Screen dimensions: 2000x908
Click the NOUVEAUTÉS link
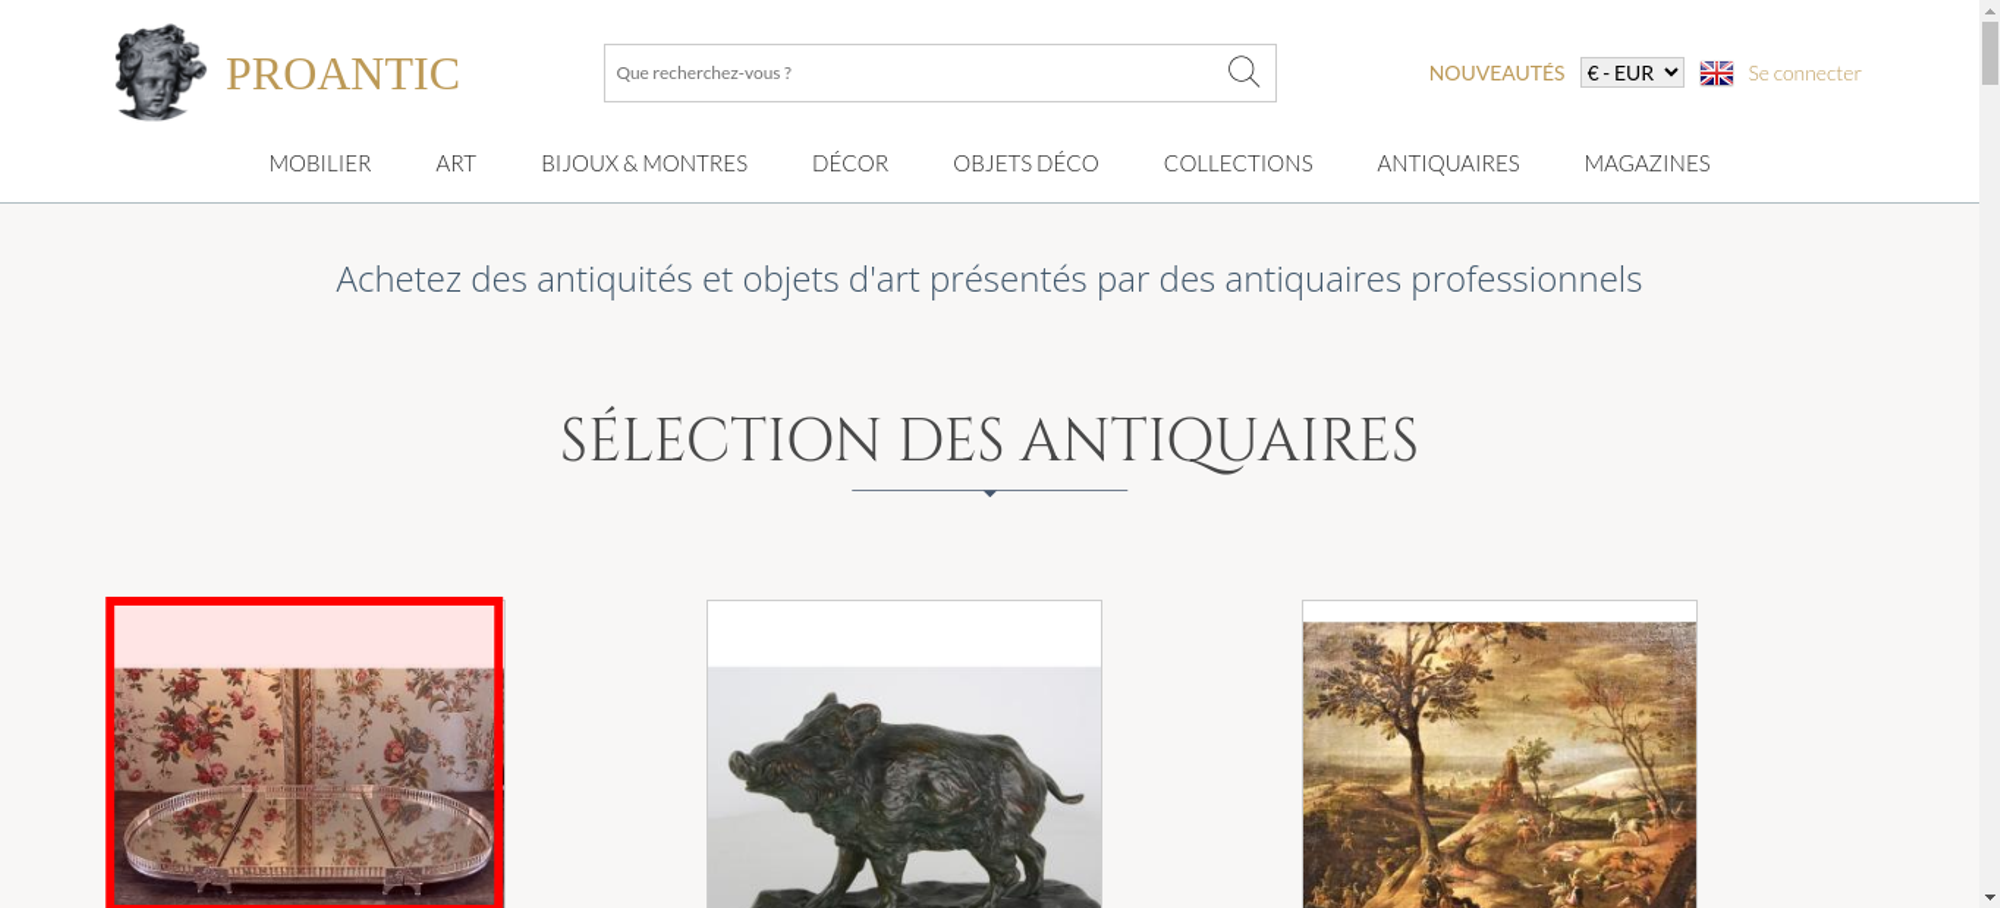click(x=1496, y=73)
